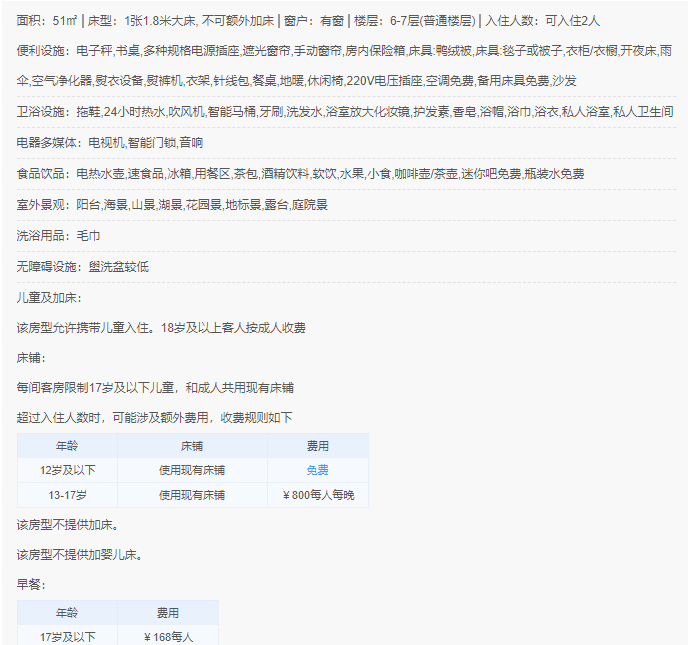The height and width of the screenshot is (645, 688).
Task: Click the blue 免费 fee link
Action: click(x=317, y=470)
